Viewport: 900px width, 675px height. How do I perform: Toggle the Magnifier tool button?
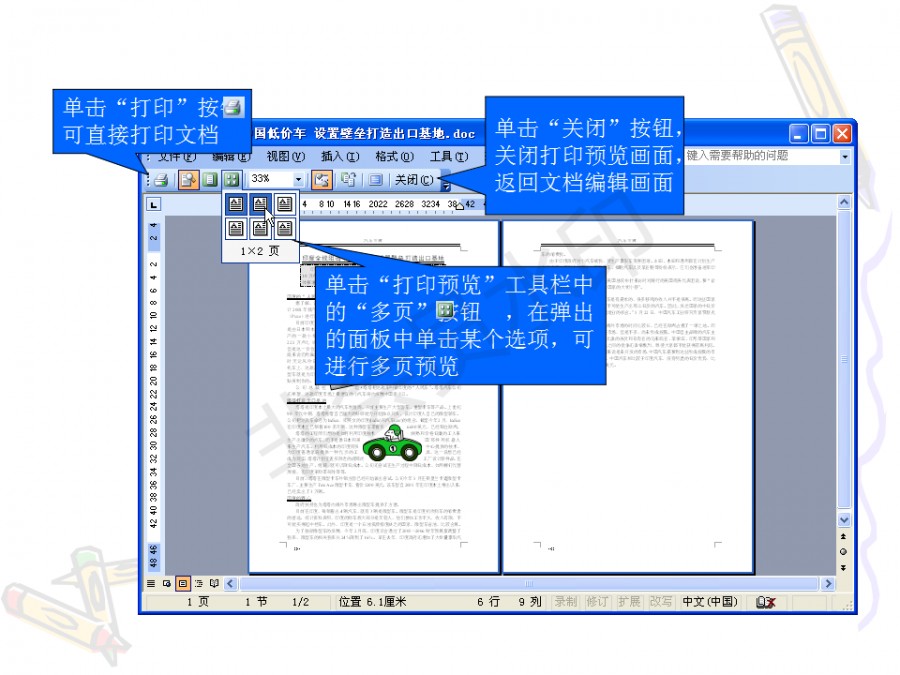click(x=188, y=180)
